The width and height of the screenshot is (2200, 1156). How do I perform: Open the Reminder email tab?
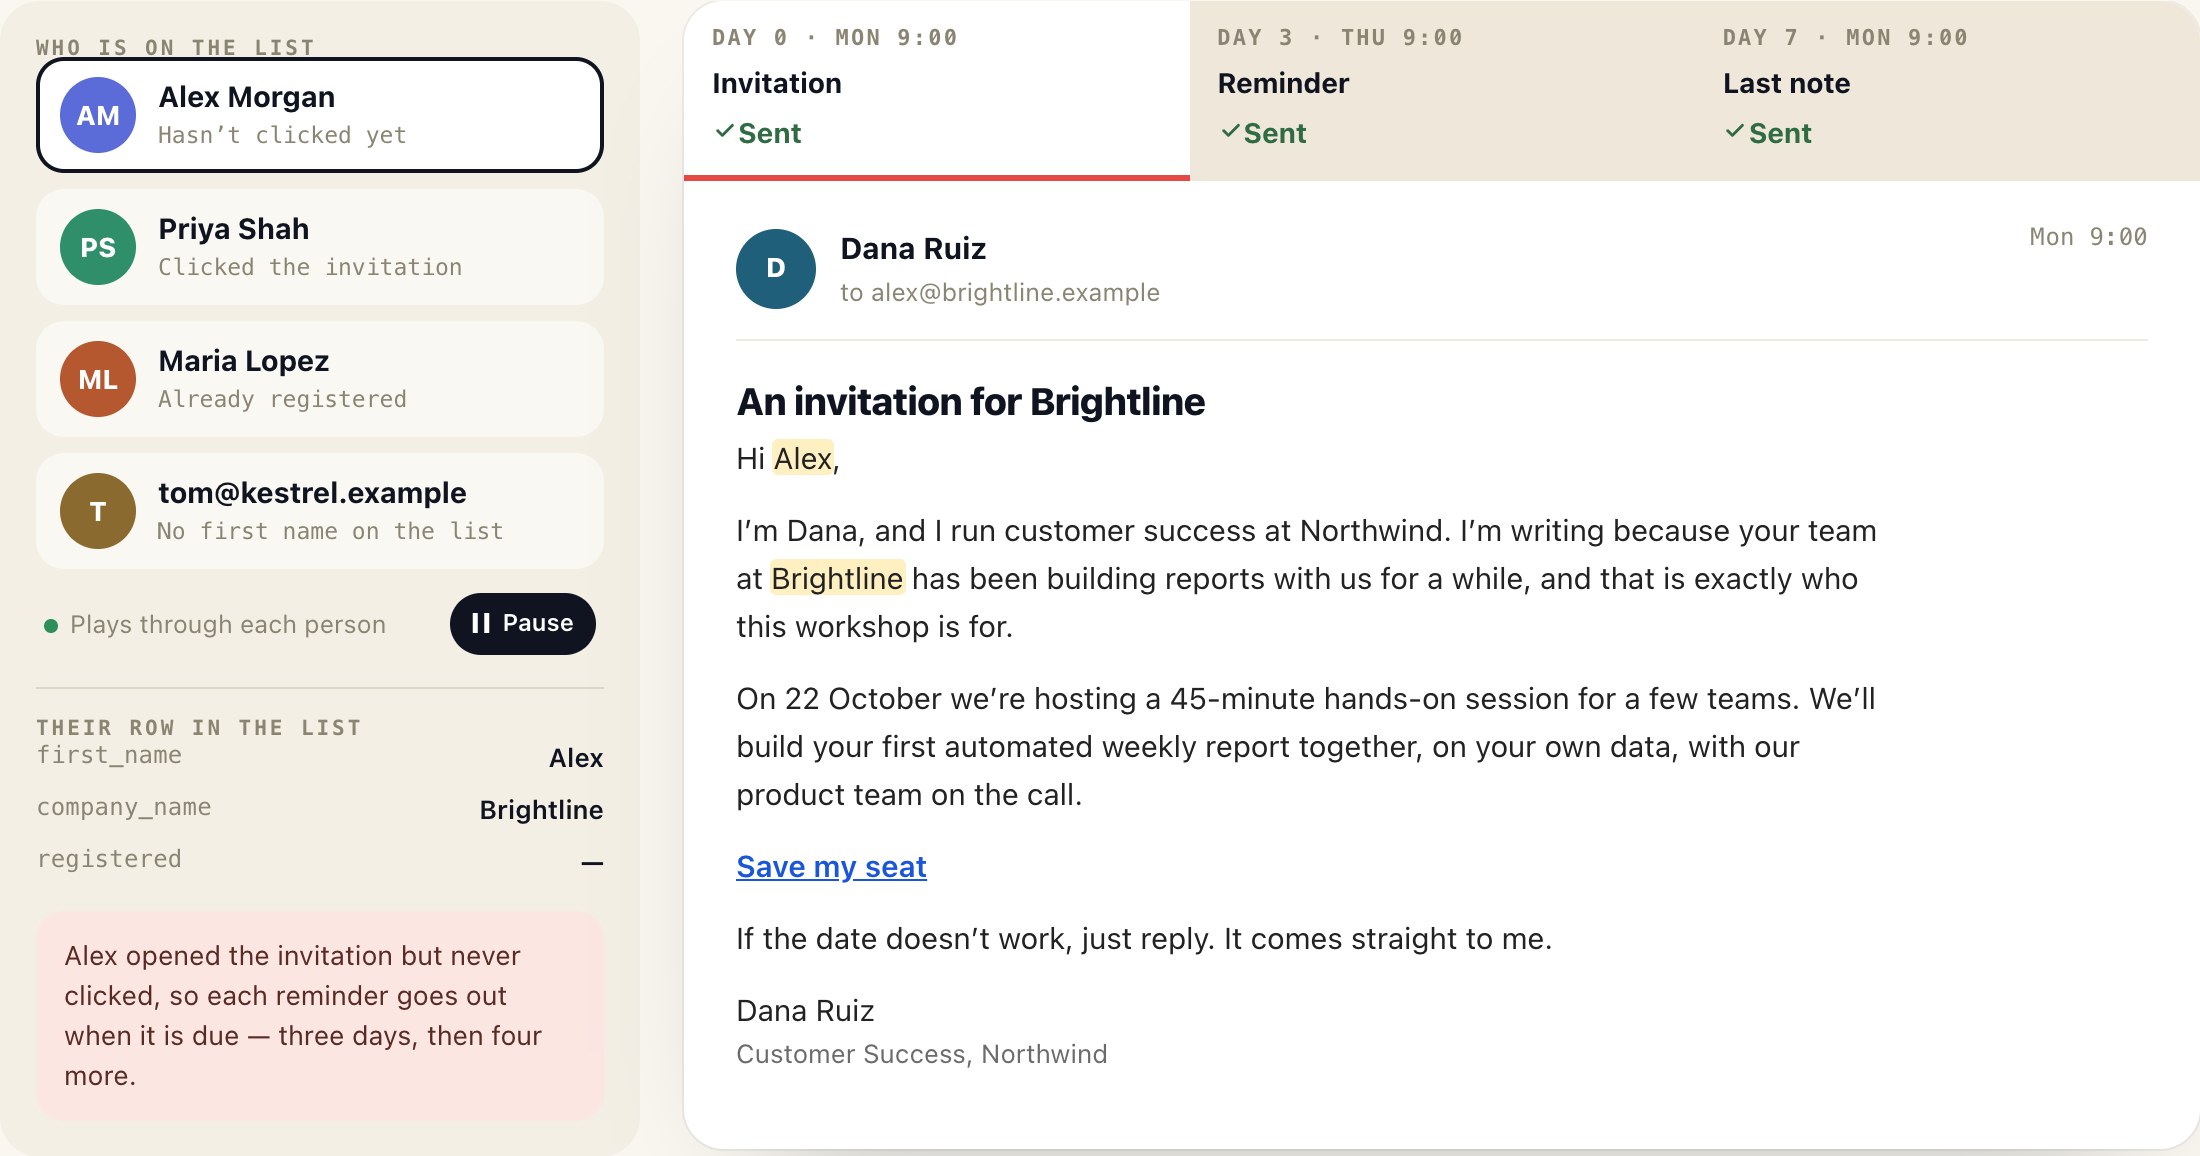(1442, 90)
